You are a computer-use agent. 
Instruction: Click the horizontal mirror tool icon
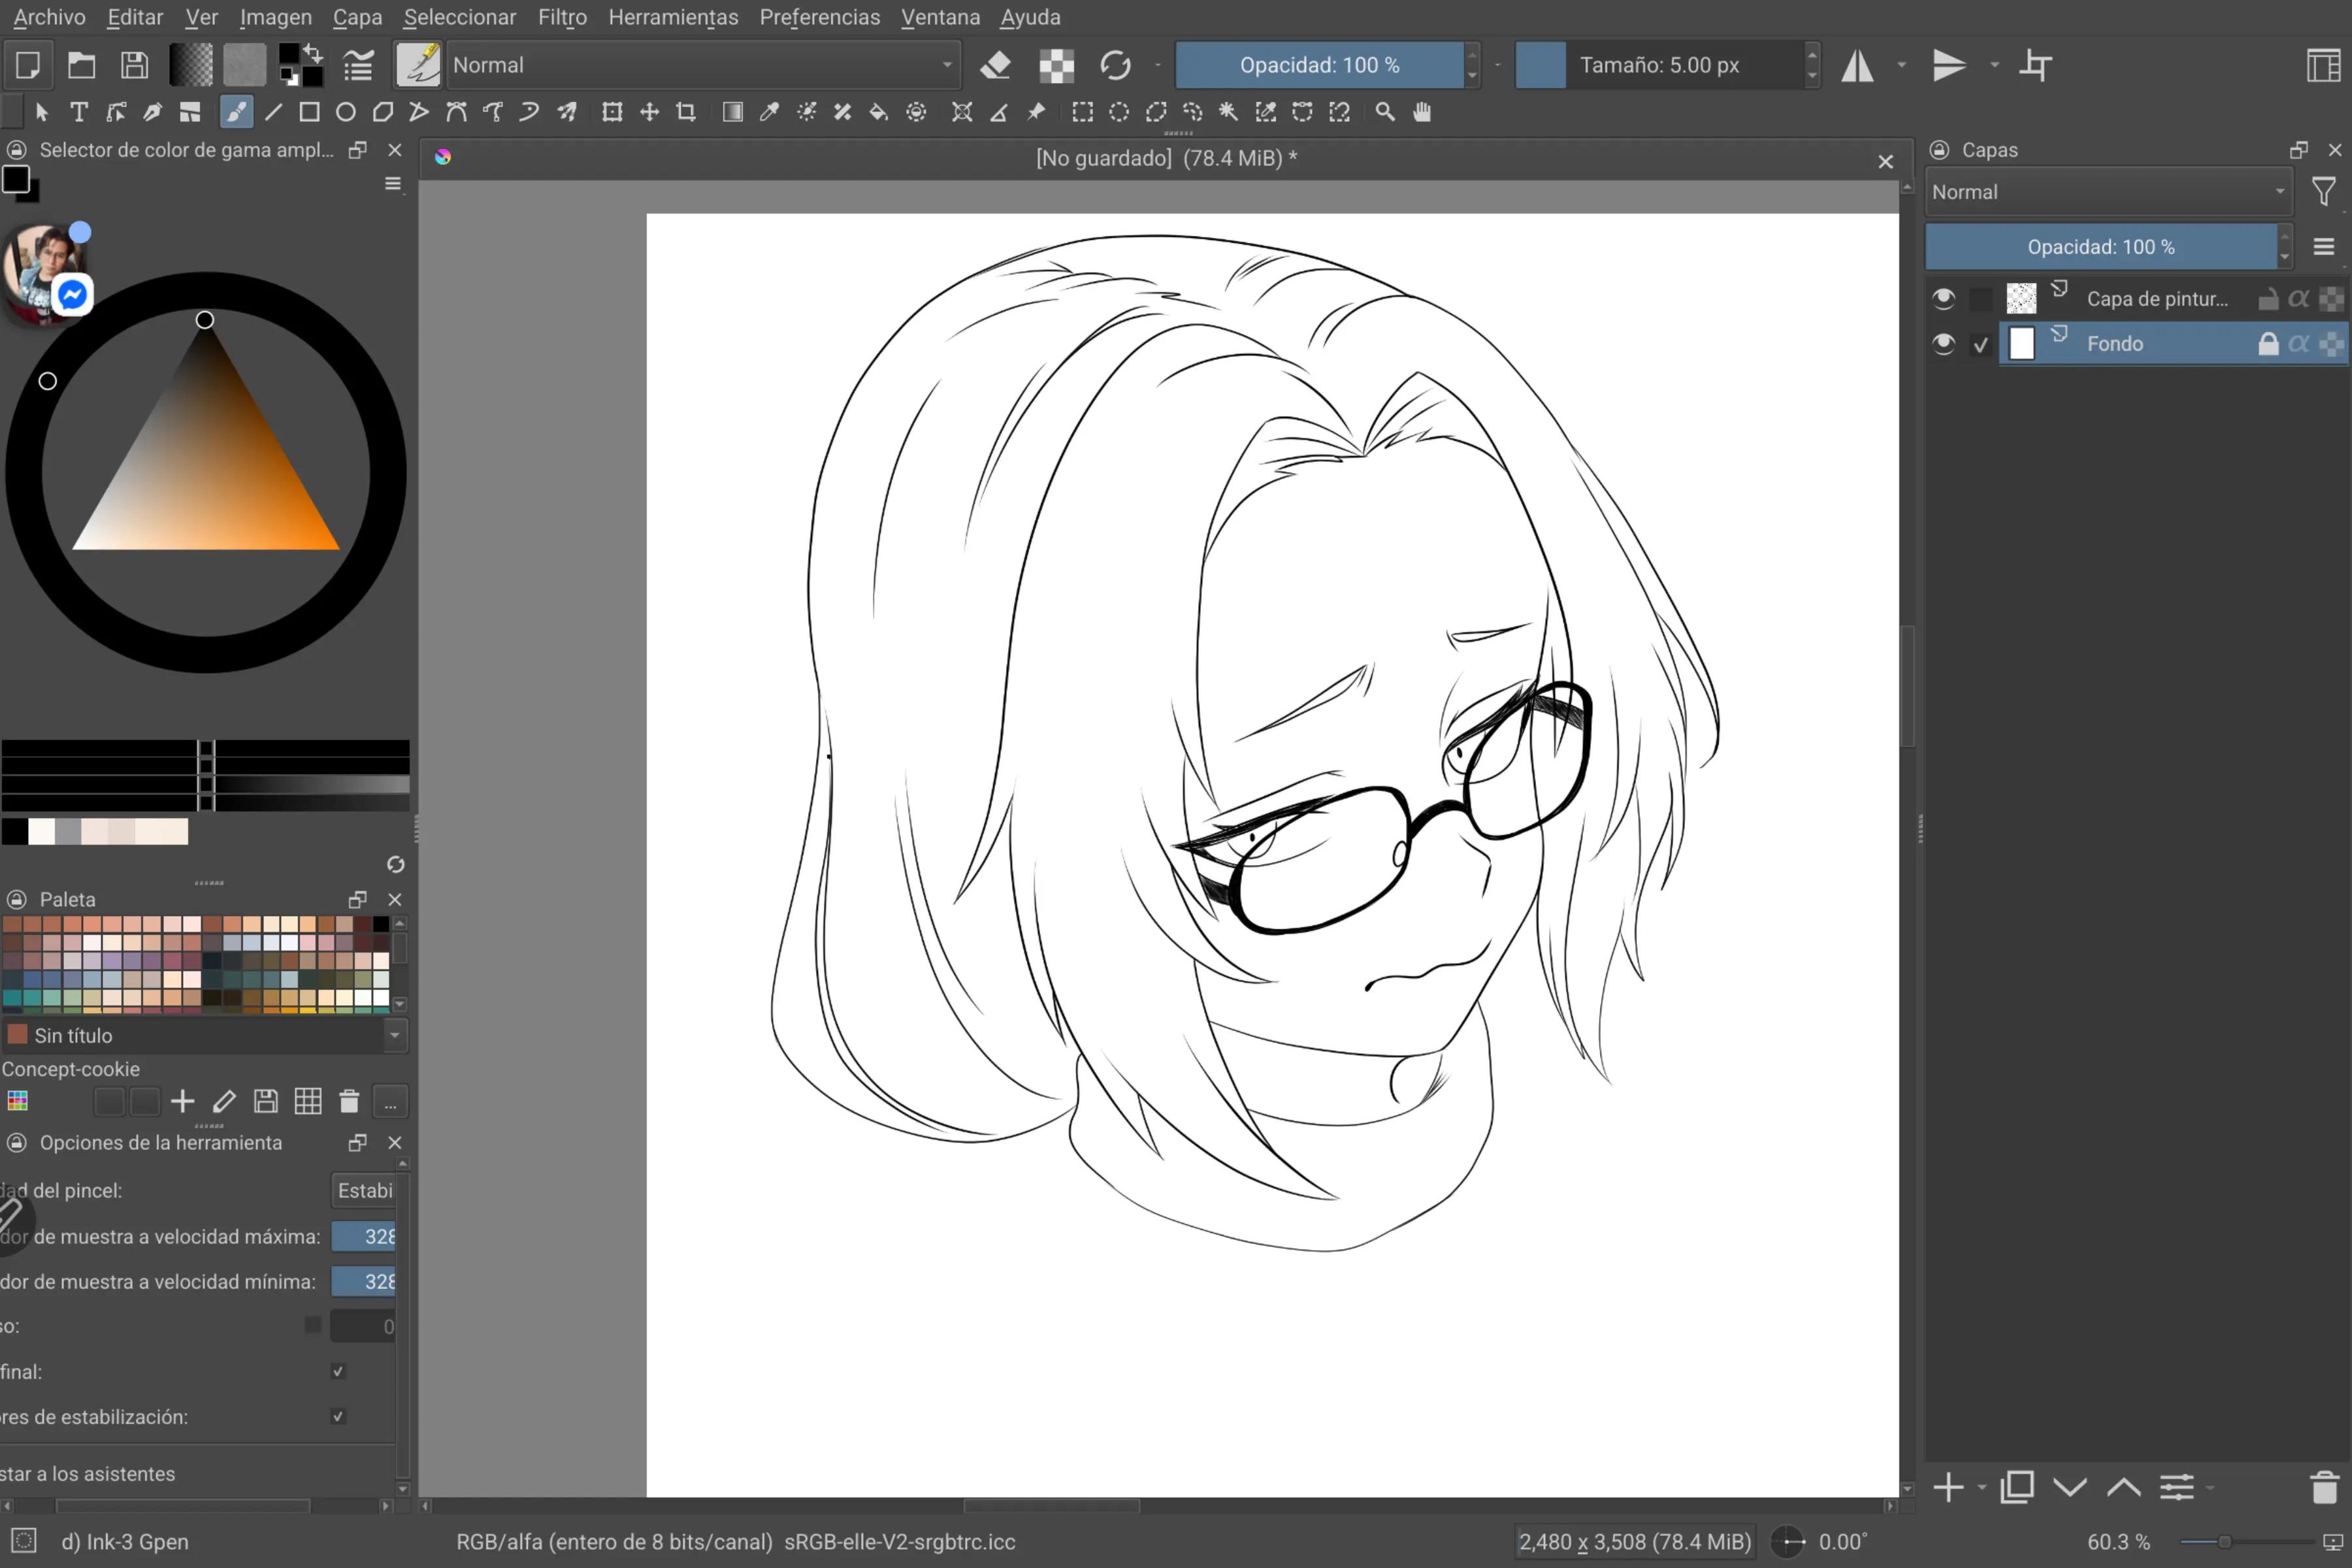(x=1858, y=65)
